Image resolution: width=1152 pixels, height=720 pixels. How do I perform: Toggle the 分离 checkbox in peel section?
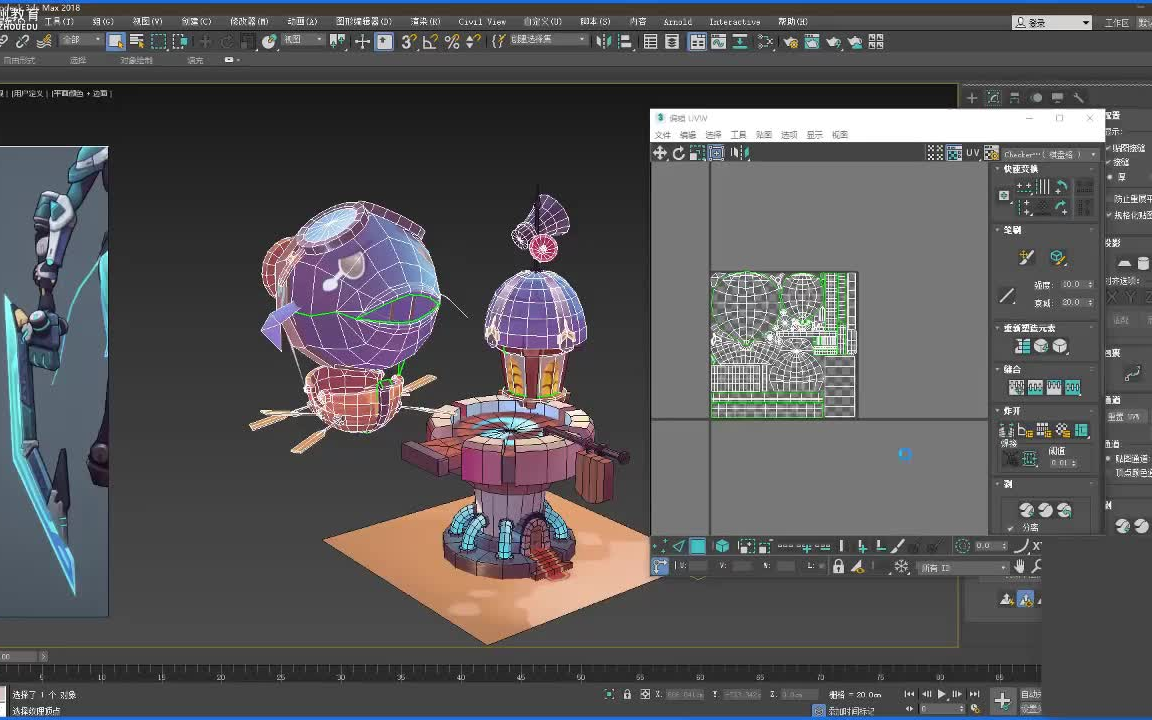pyautogui.click(x=1010, y=528)
